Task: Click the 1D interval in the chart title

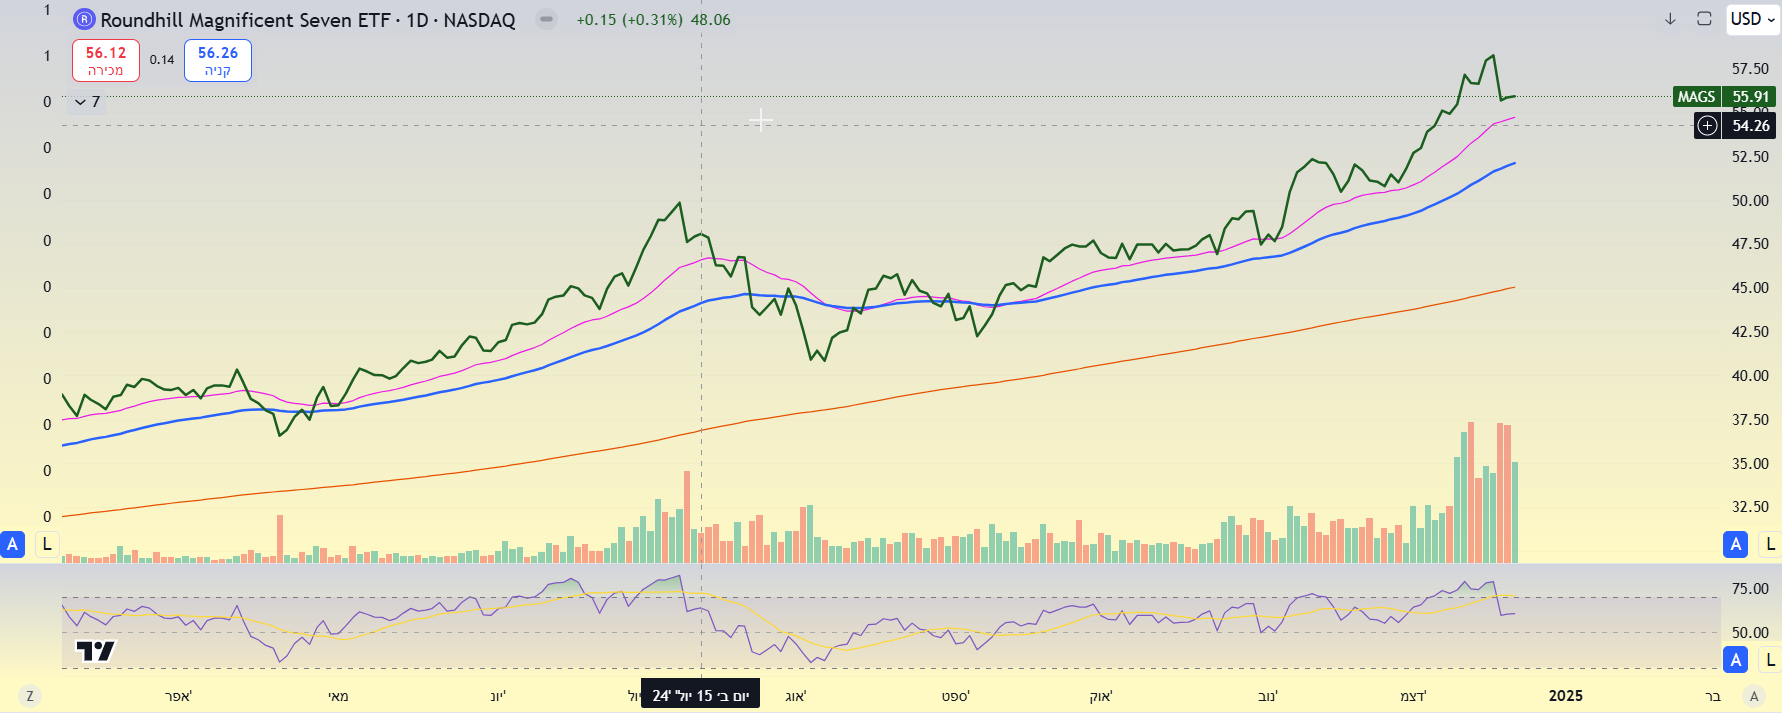Action: [417, 20]
